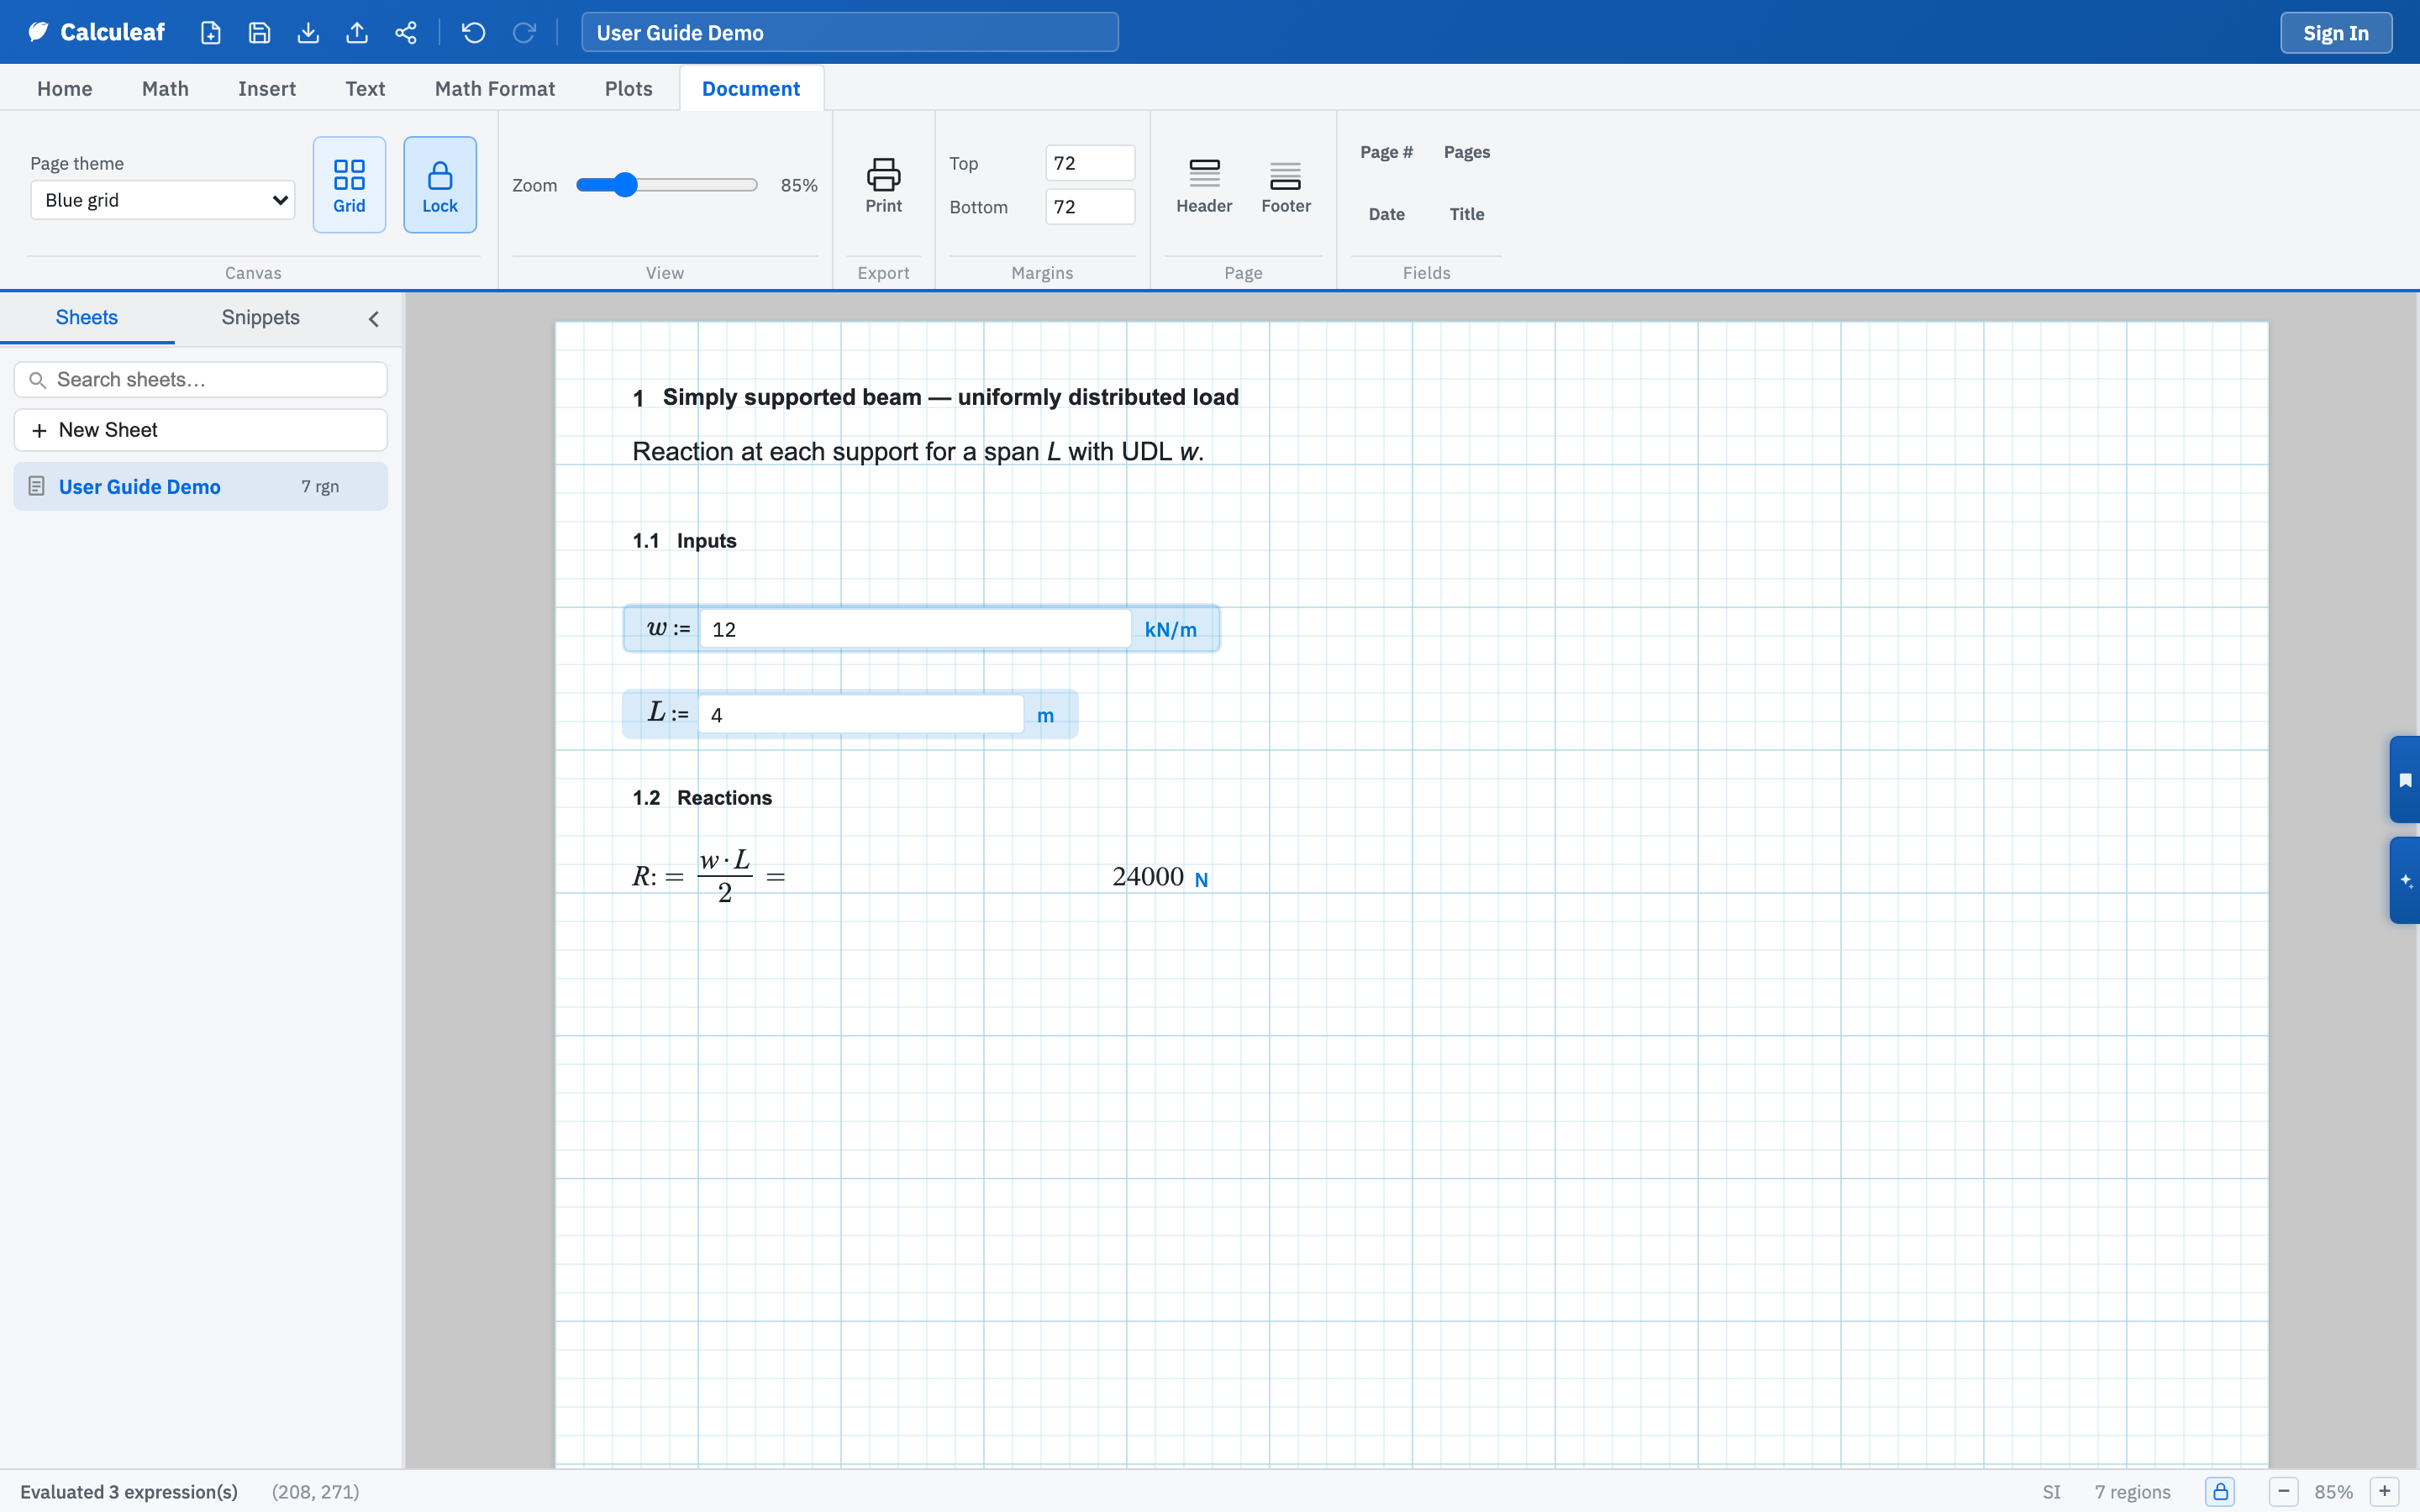Click the w value input showing 12
The image size is (2420, 1512).
915,629
